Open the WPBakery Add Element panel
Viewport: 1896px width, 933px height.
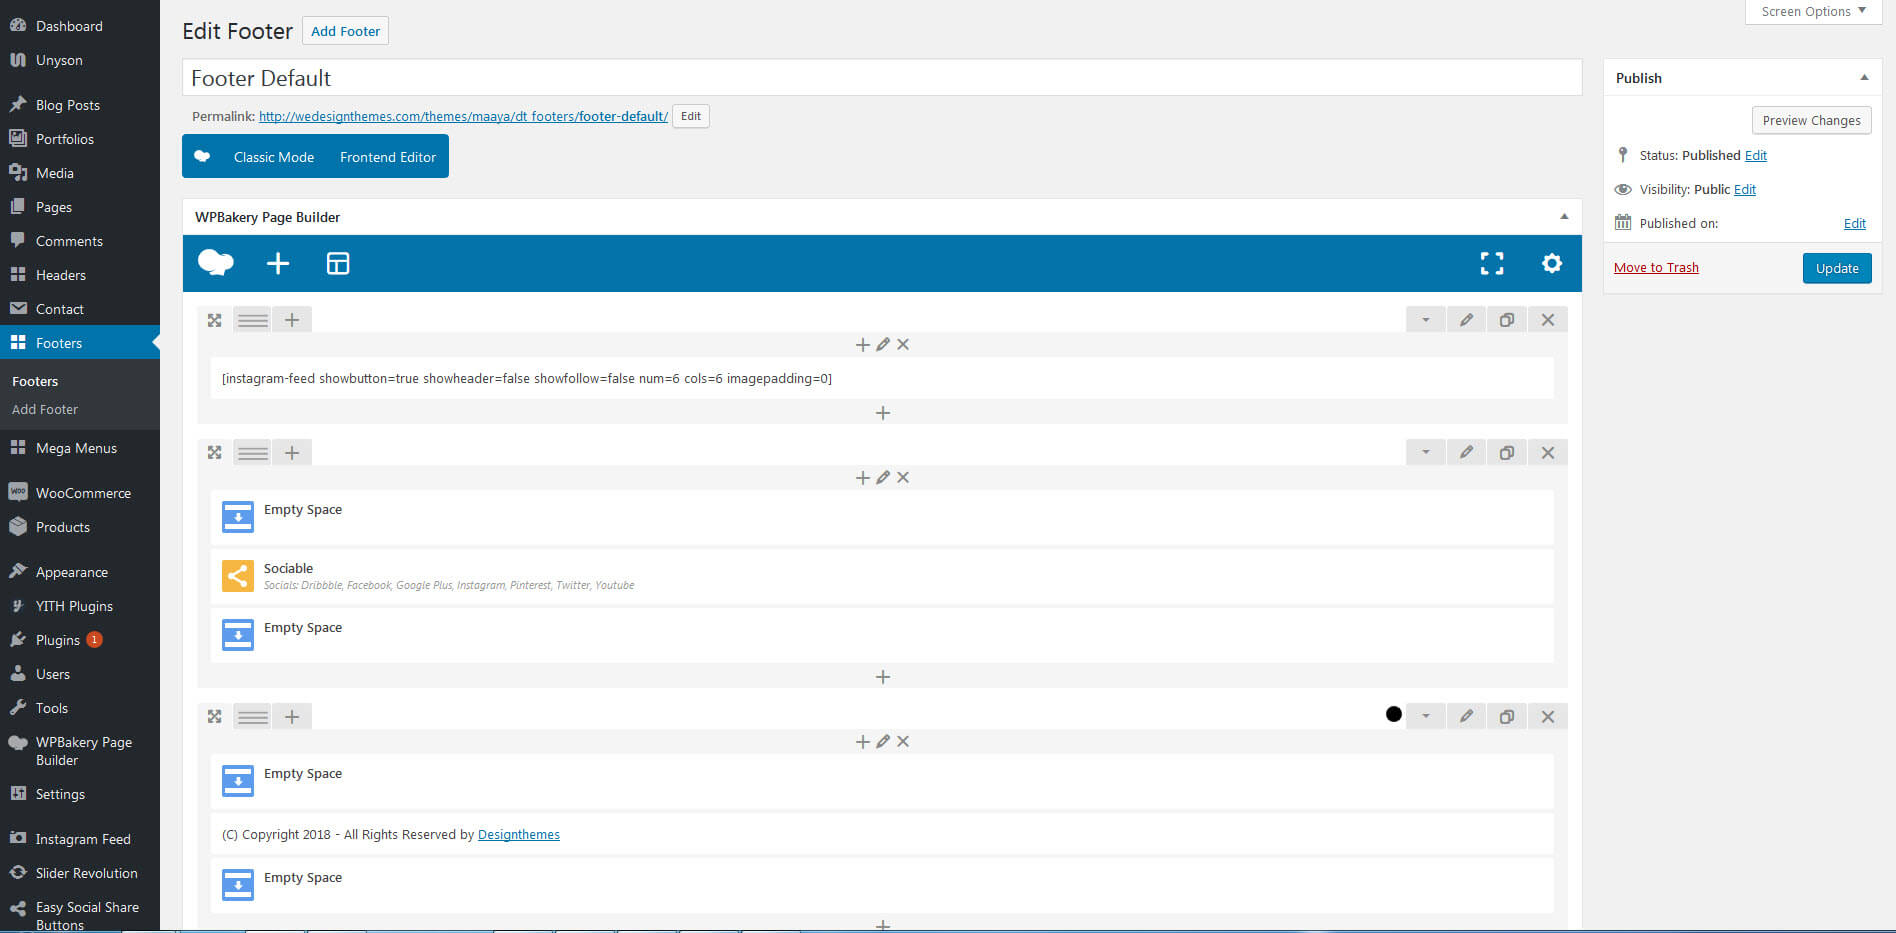coord(278,263)
